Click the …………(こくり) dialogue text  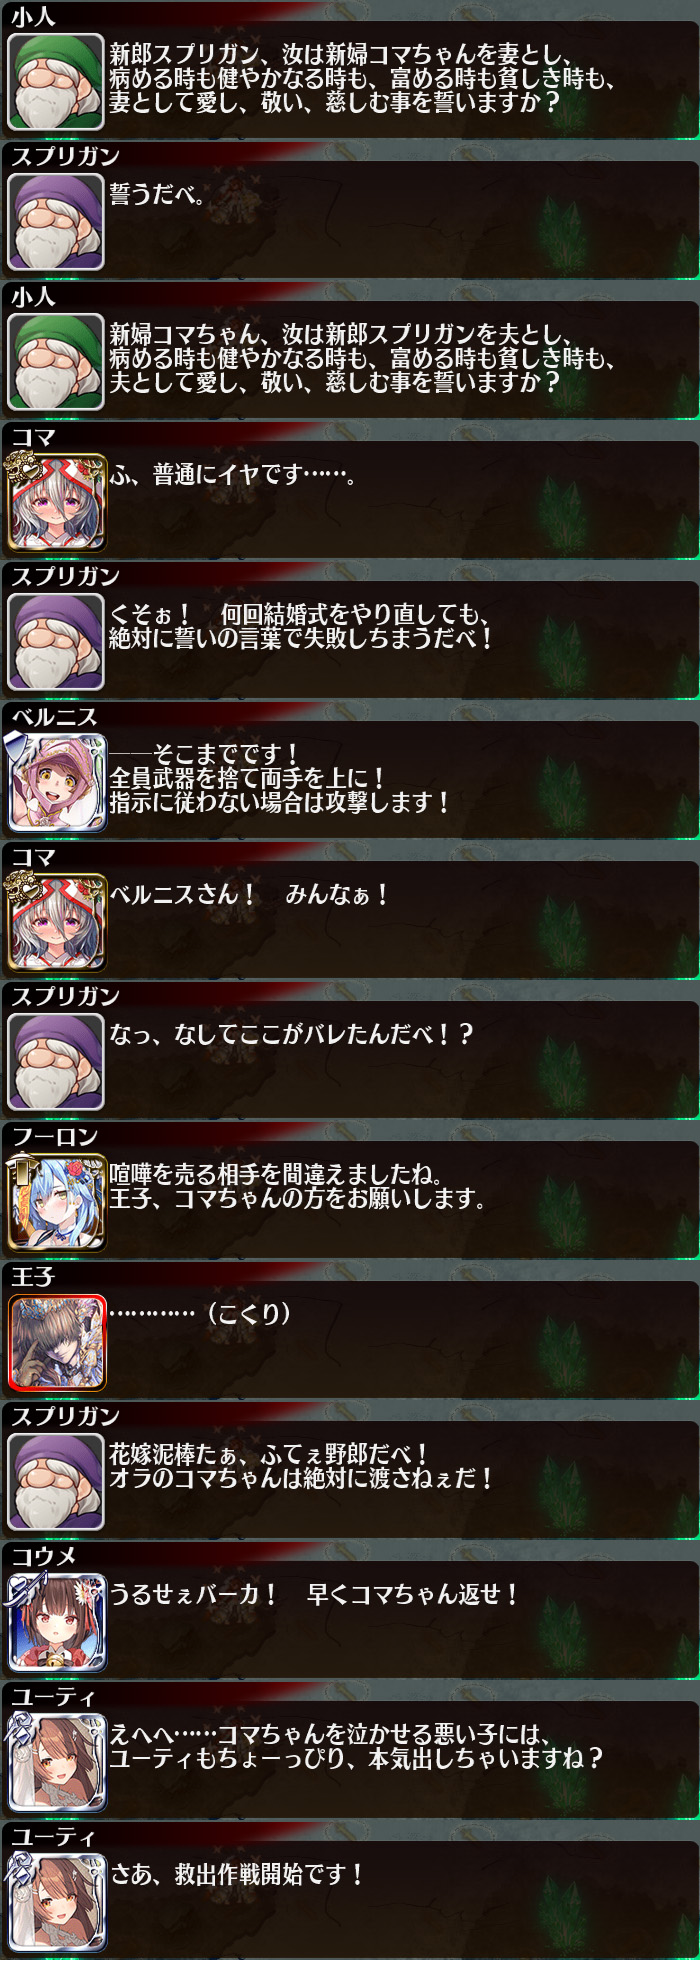tap(200, 1314)
